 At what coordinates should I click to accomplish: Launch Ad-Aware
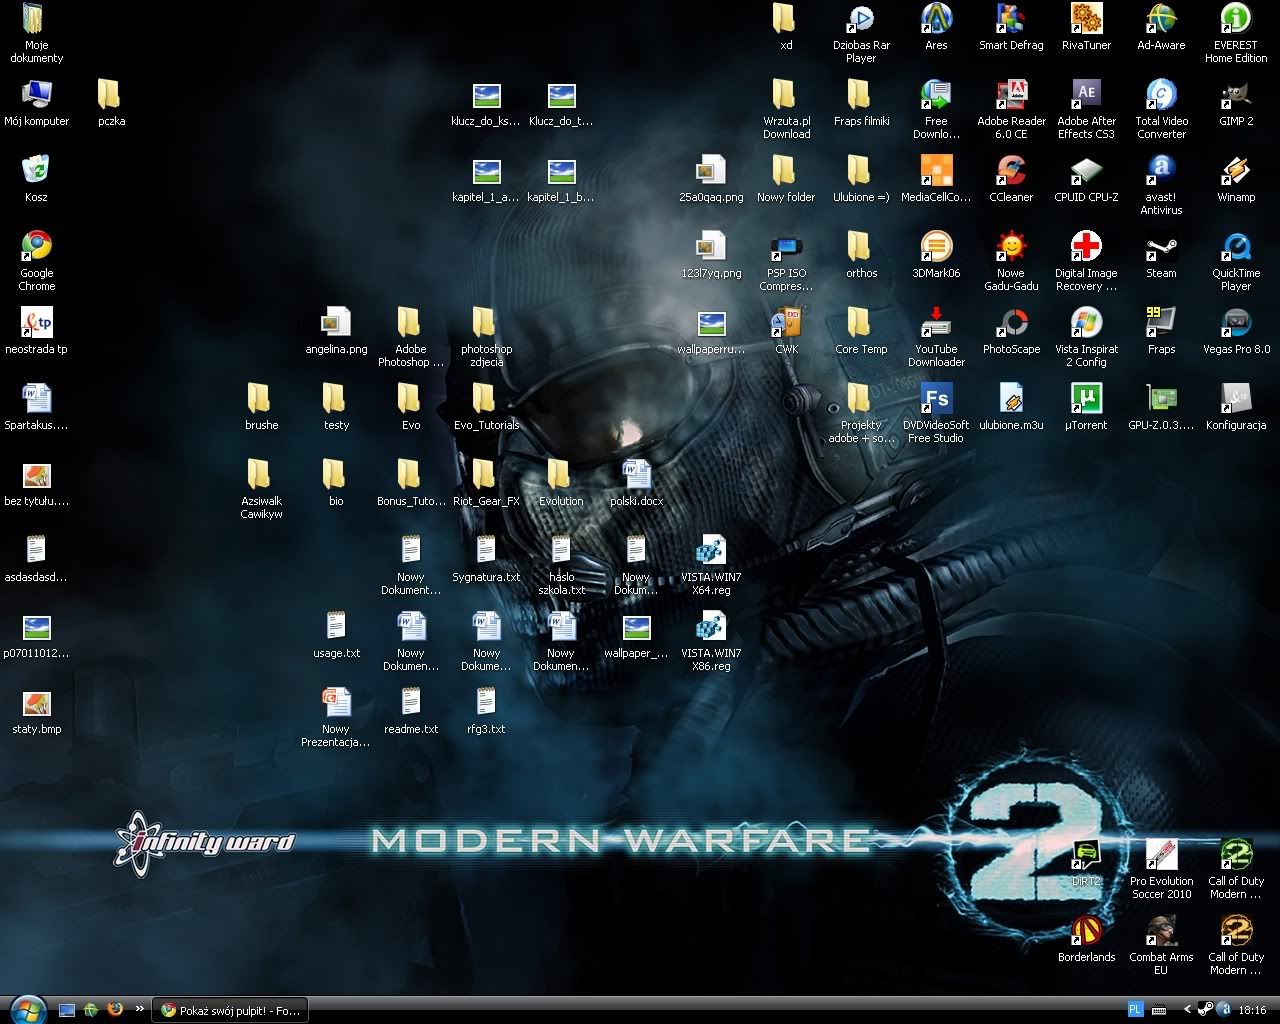point(1161,26)
